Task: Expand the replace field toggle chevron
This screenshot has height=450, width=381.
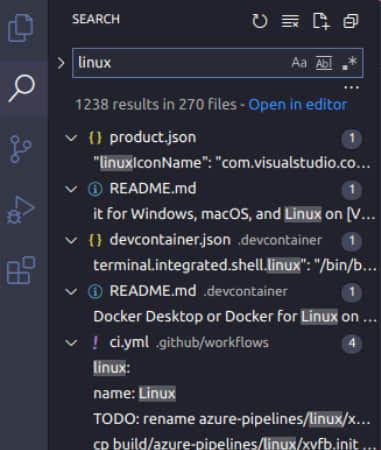Action: [61, 63]
